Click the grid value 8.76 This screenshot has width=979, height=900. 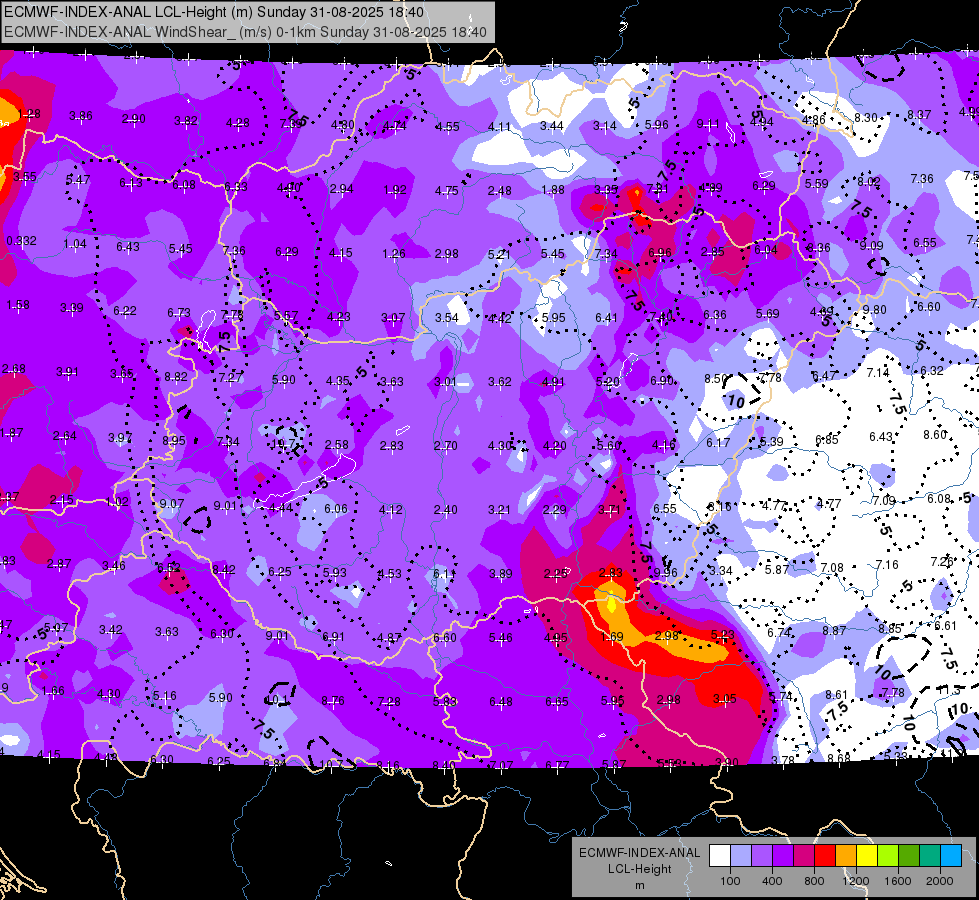(333, 701)
